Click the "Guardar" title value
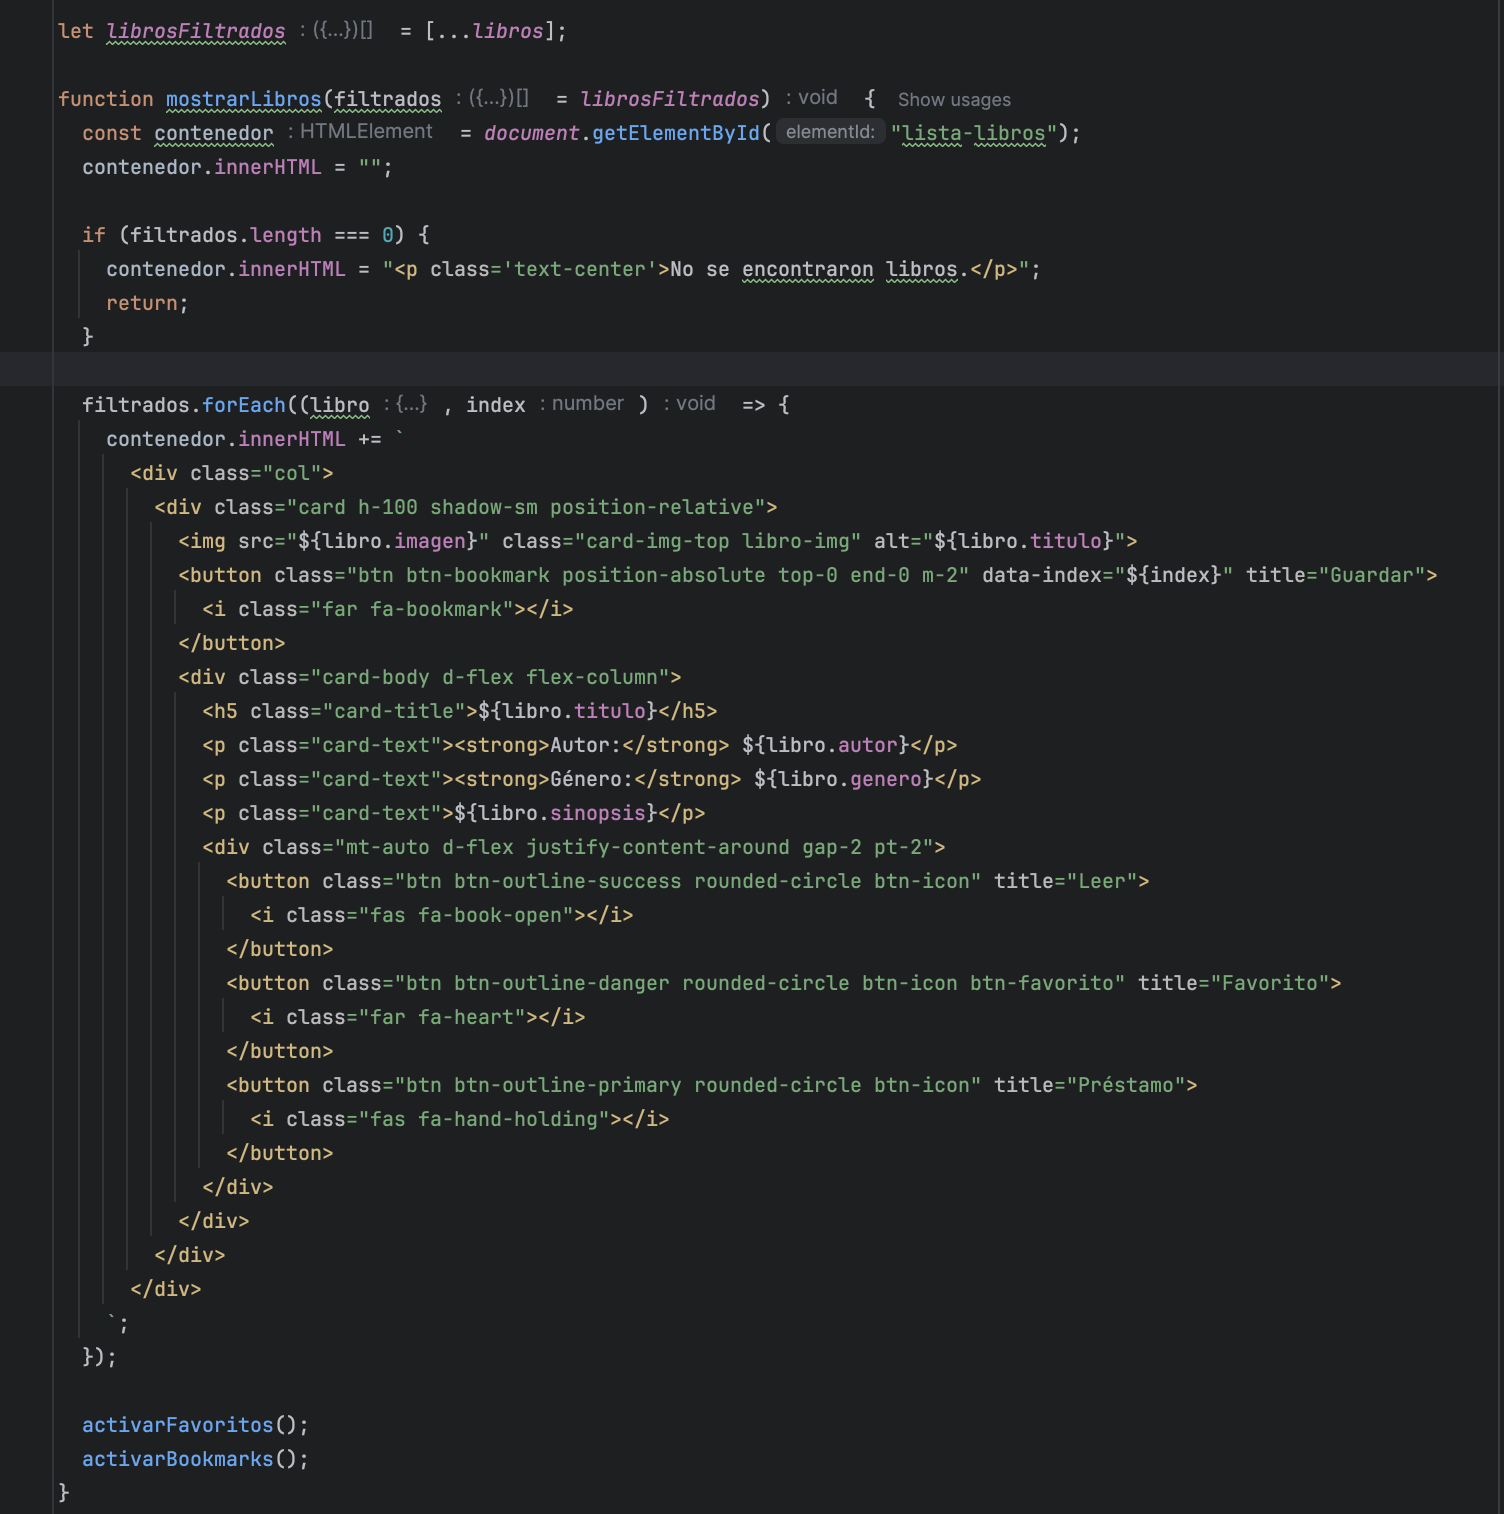Image resolution: width=1504 pixels, height=1514 pixels. (x=1372, y=575)
